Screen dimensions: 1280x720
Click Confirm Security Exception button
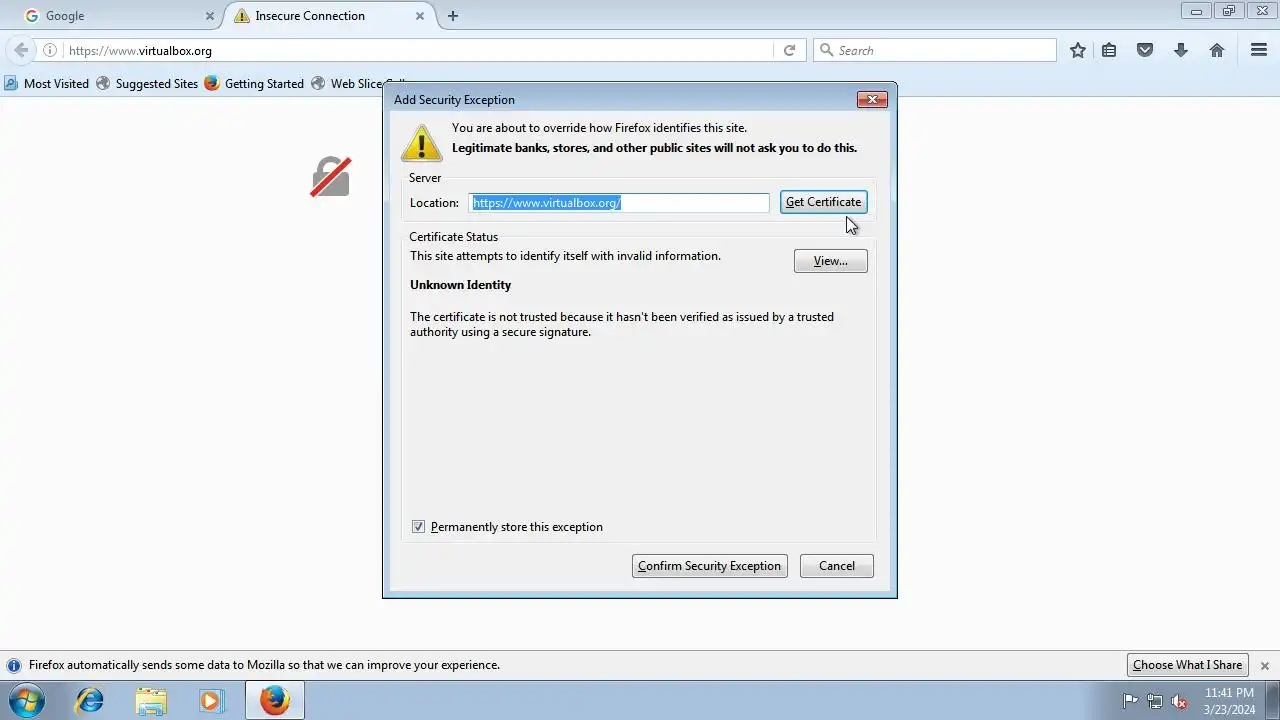point(709,566)
